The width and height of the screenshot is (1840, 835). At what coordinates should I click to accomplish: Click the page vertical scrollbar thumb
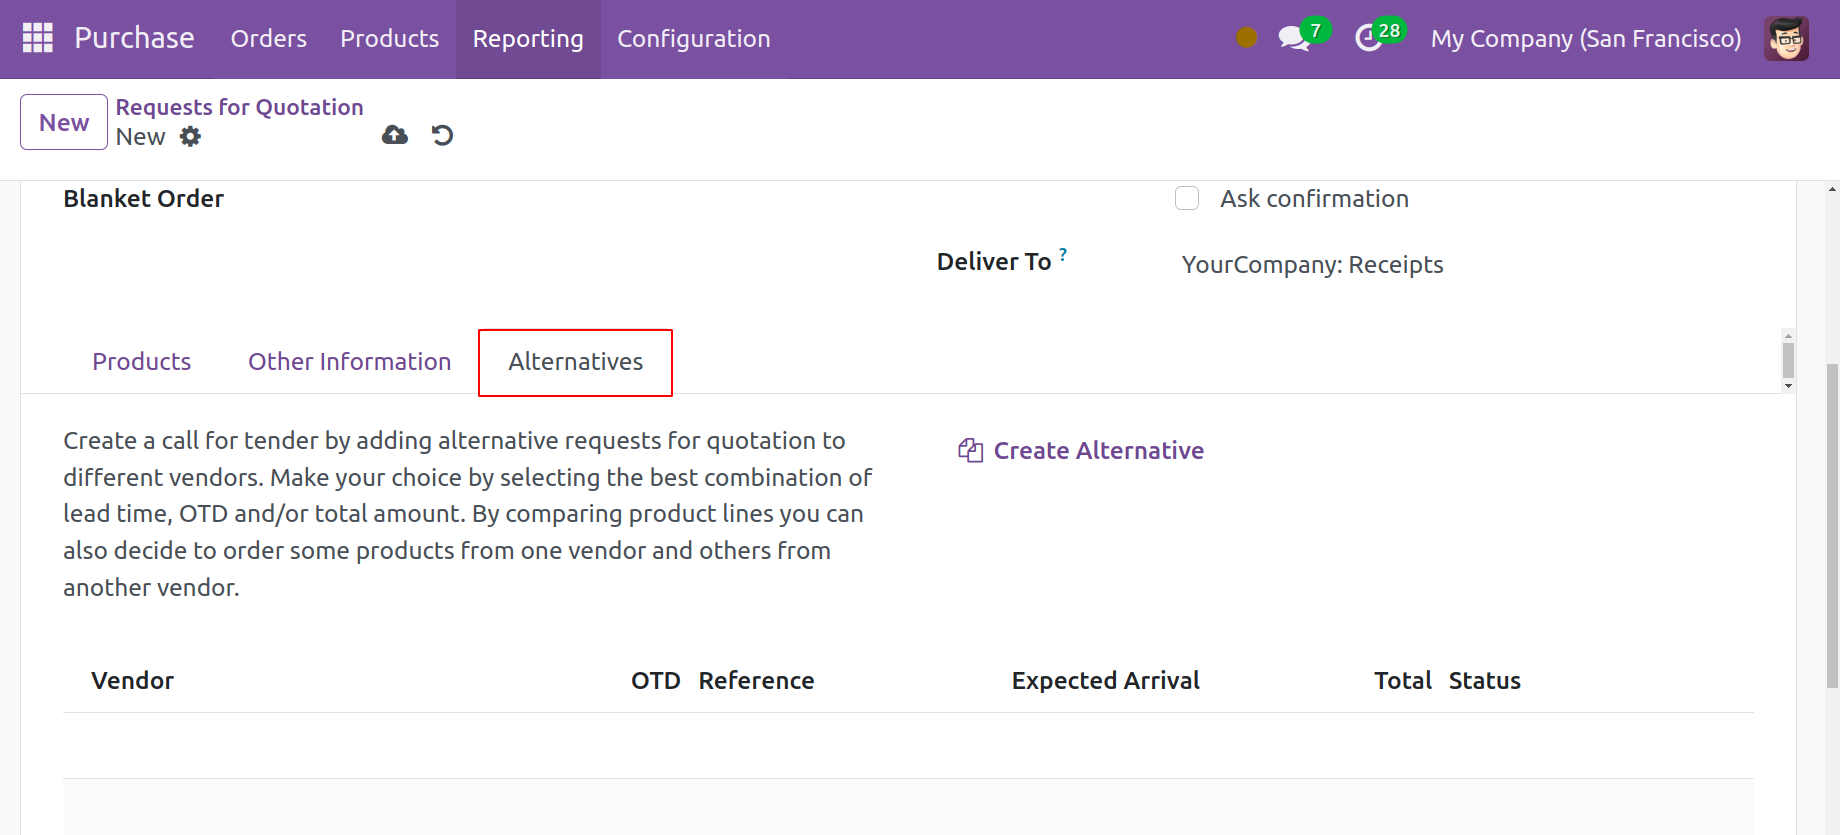pos(1832,526)
